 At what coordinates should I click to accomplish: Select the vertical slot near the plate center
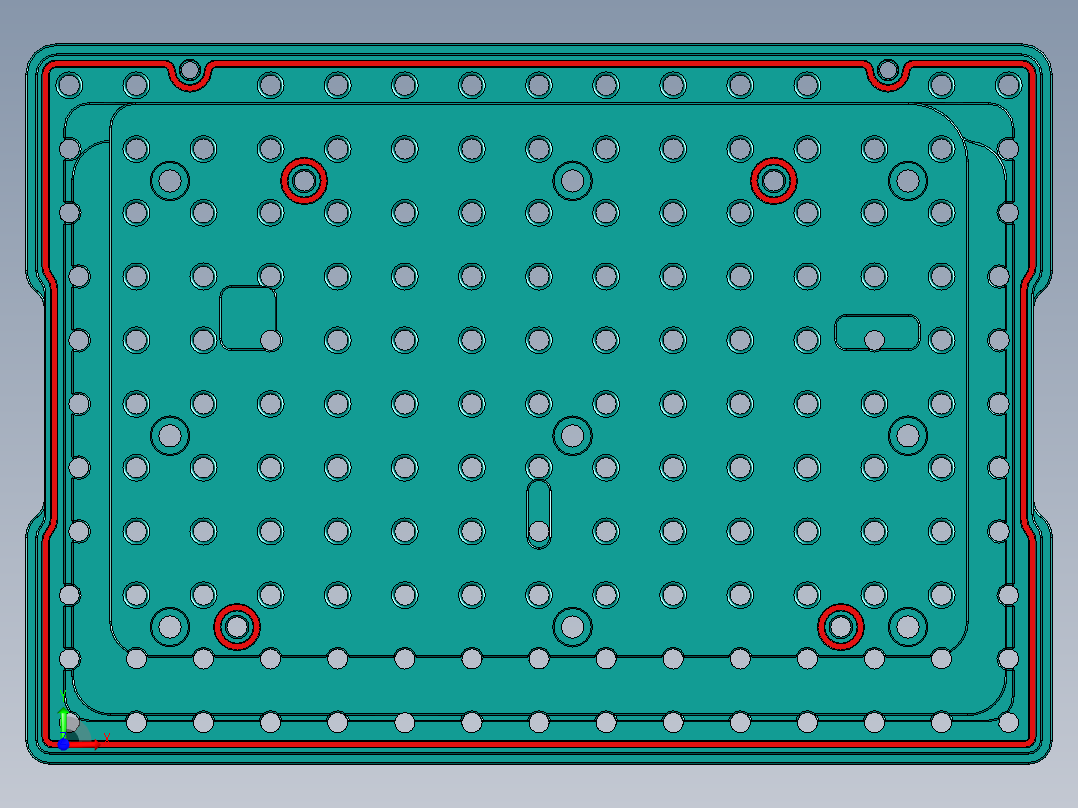click(539, 514)
